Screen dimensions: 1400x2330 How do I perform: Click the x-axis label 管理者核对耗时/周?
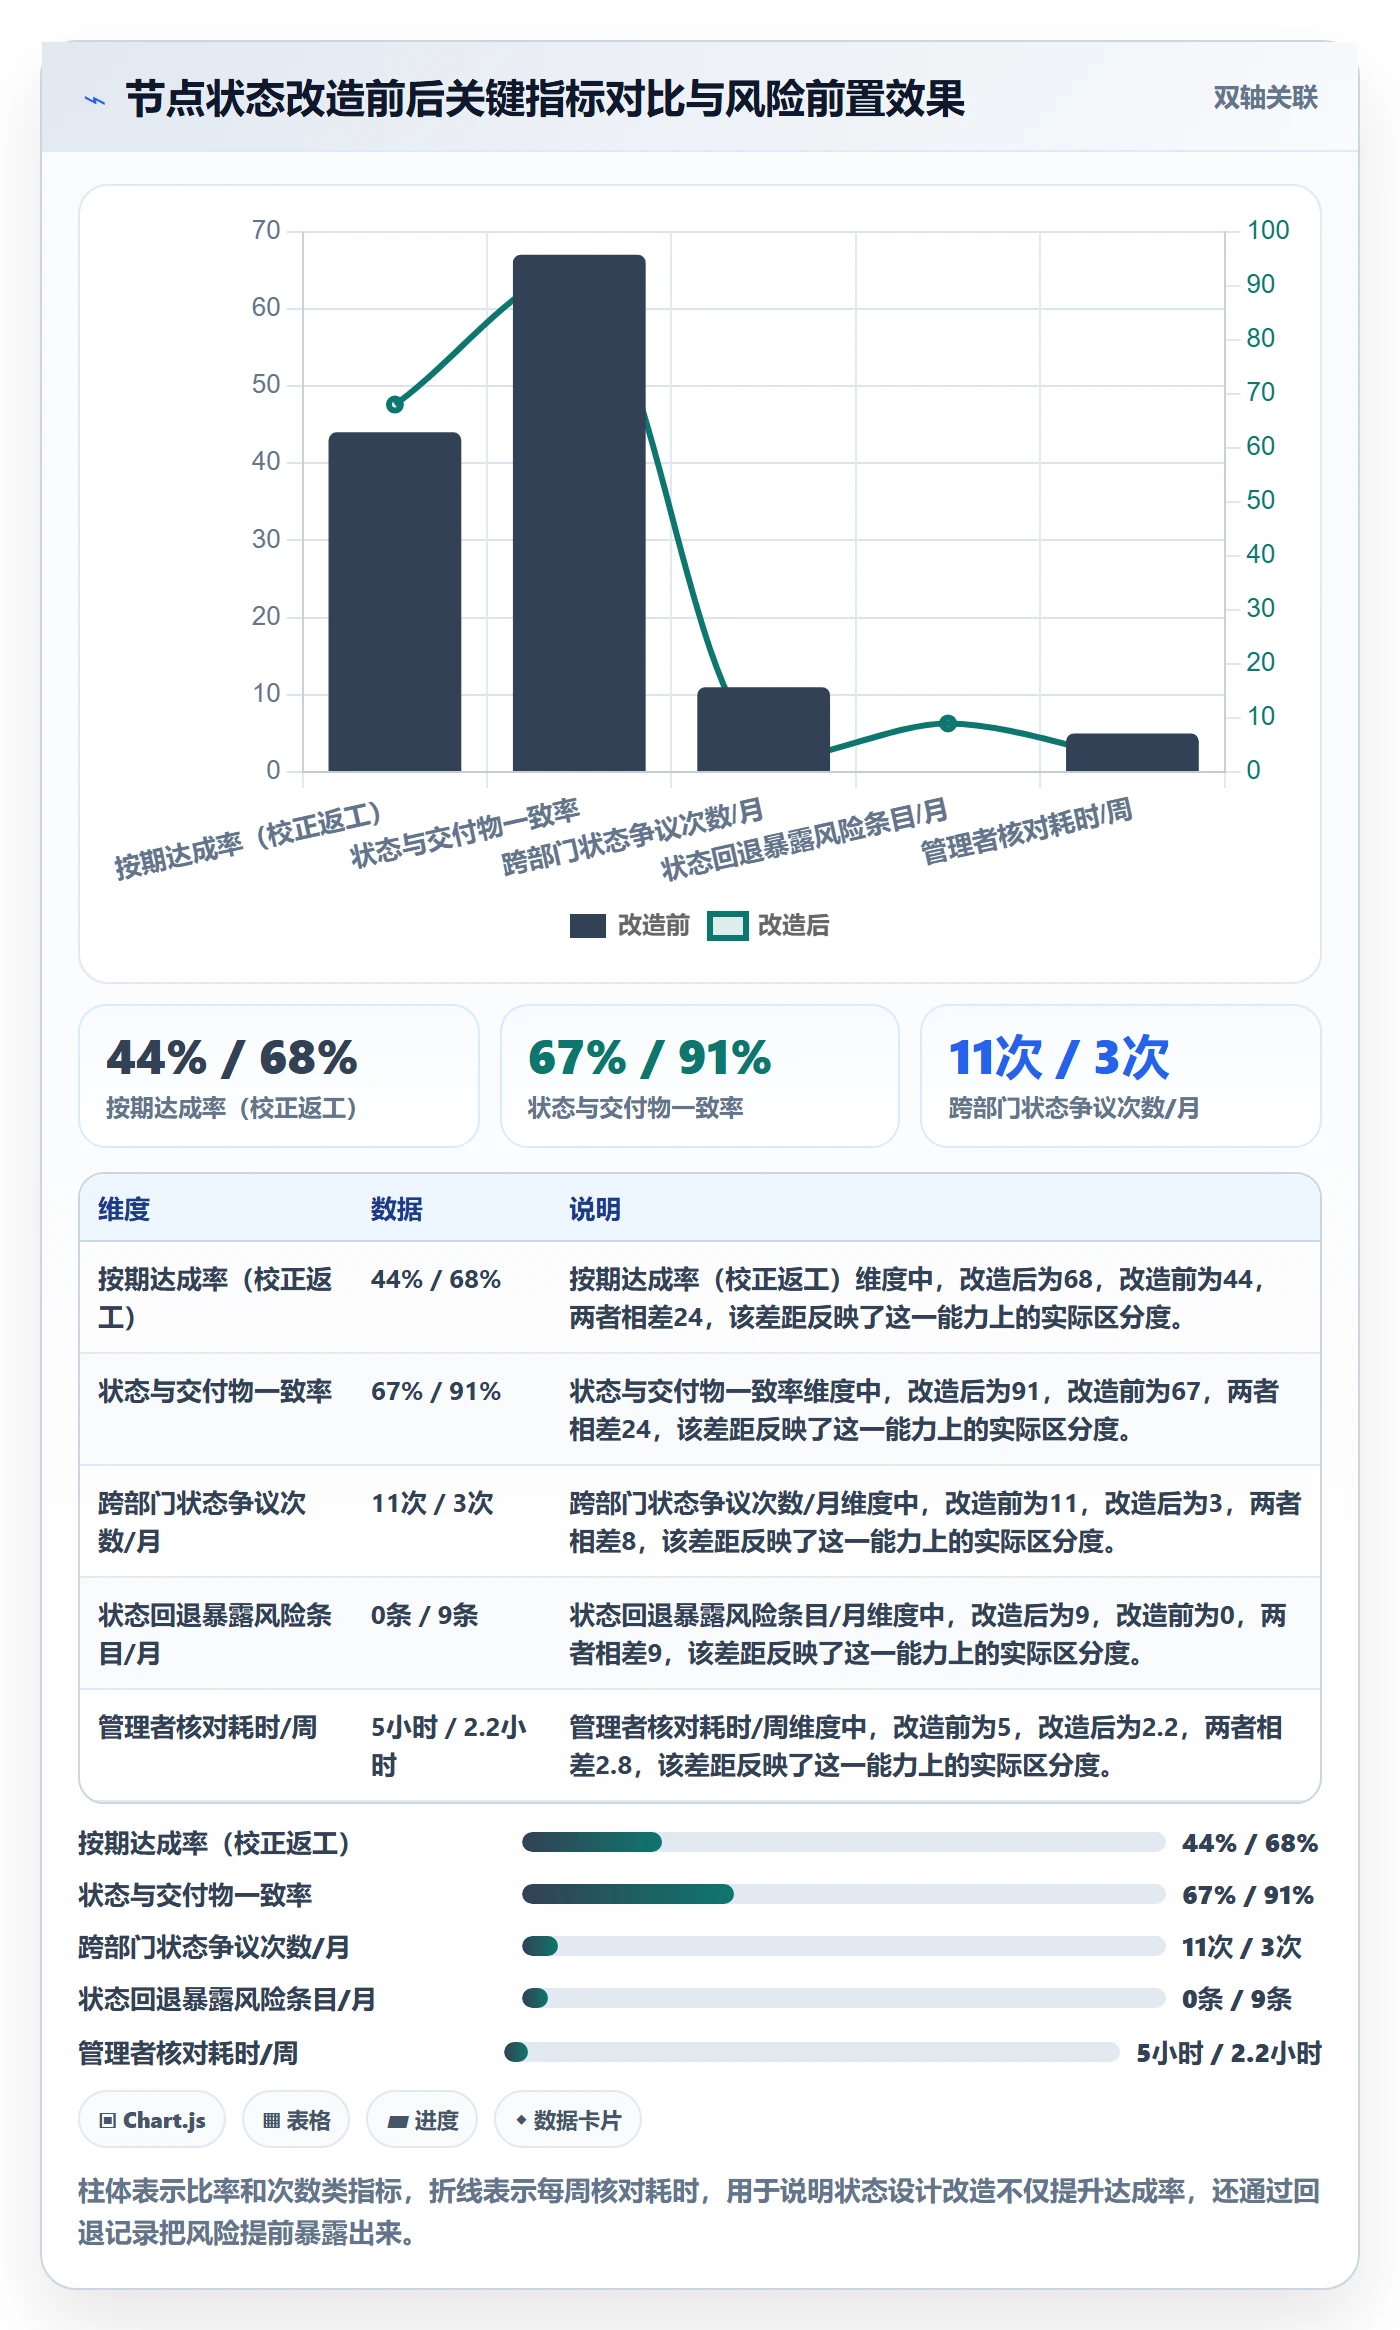(x=1026, y=830)
